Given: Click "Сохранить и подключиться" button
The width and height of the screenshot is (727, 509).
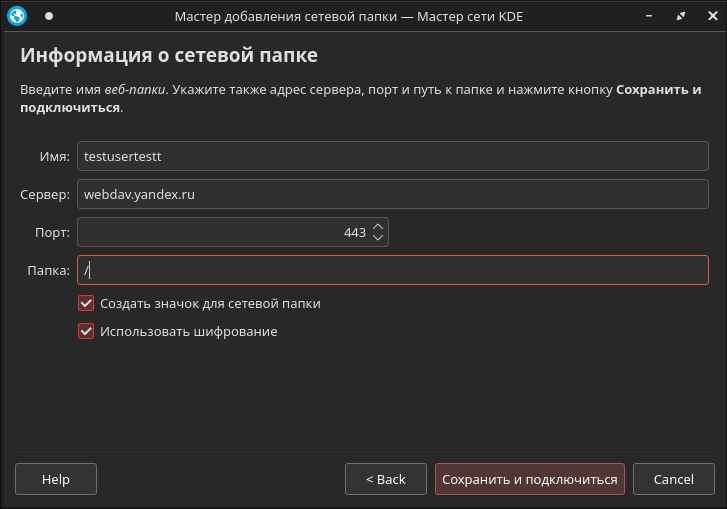Looking at the screenshot, I should pyautogui.click(x=529, y=479).
